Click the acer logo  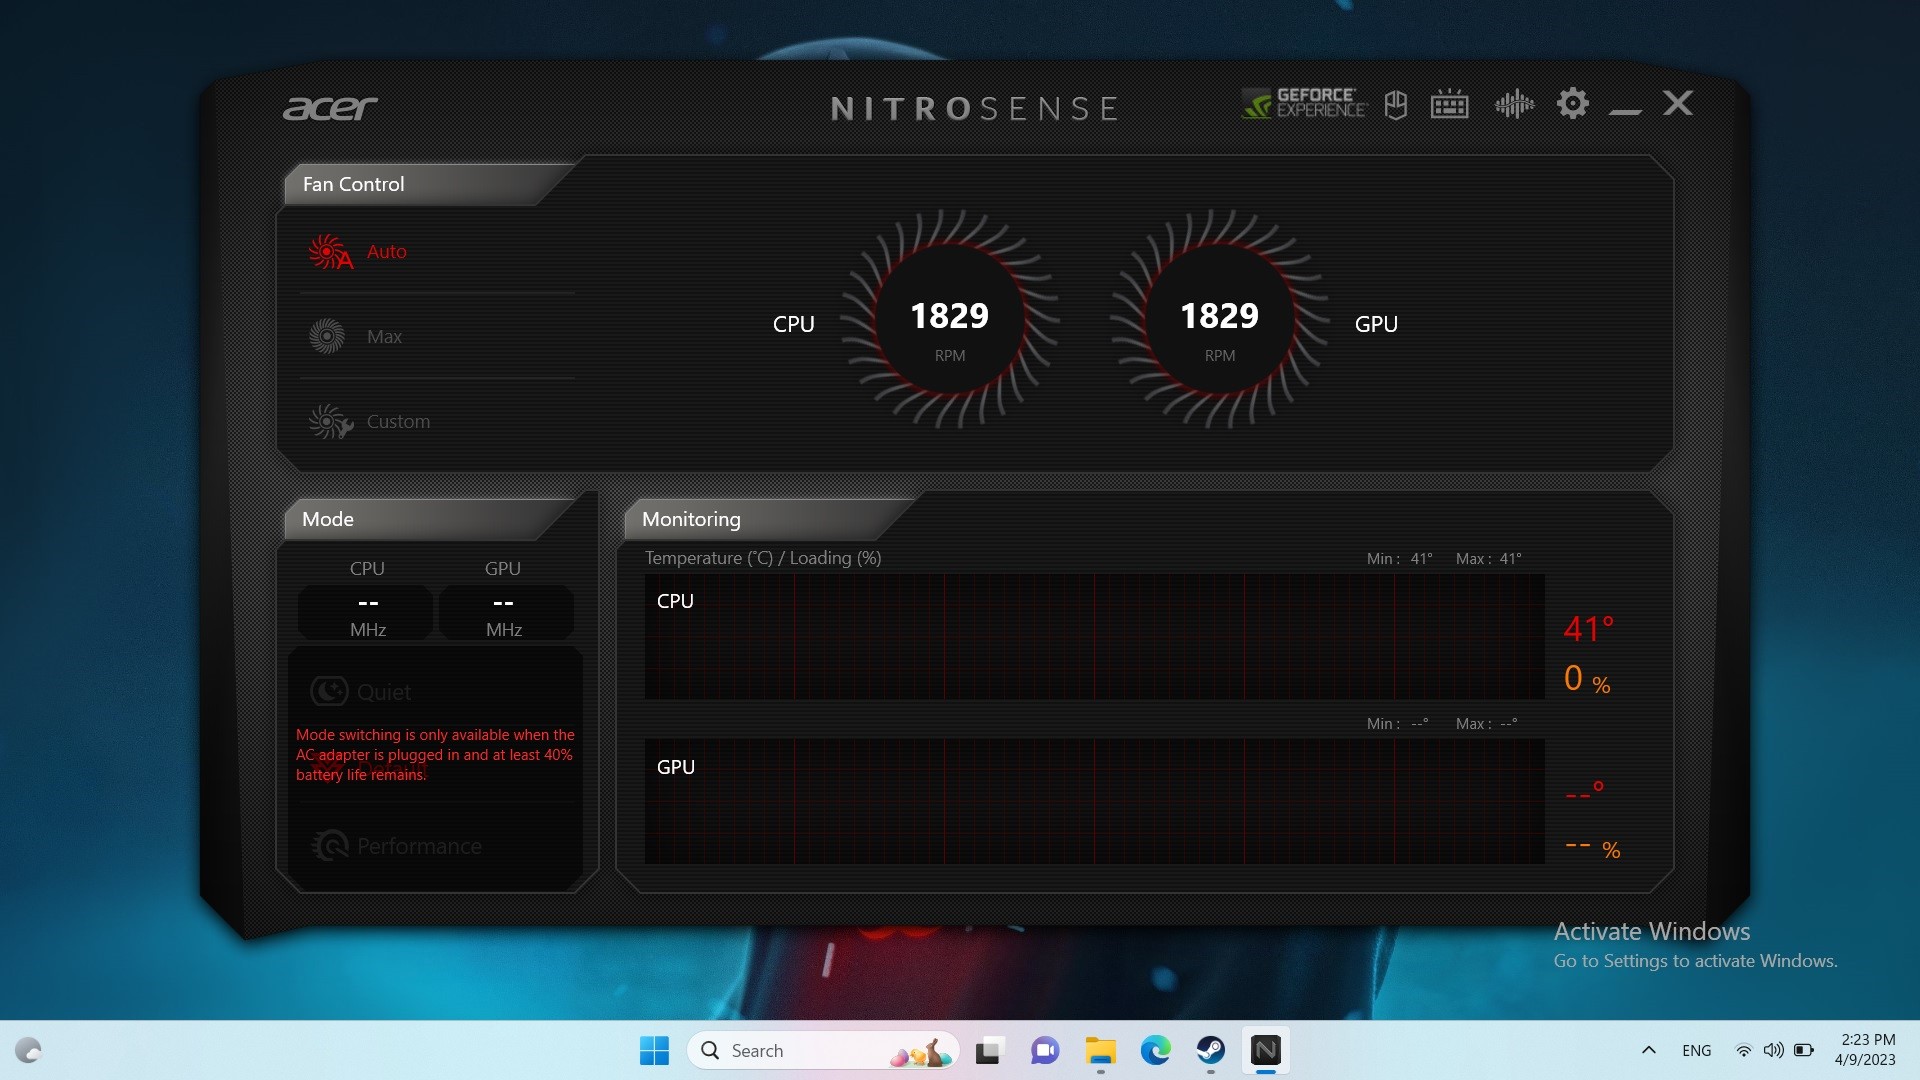(330, 108)
